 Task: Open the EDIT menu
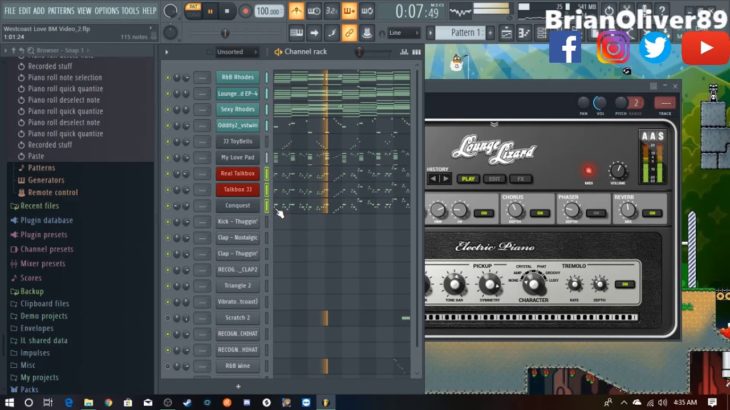[25, 11]
